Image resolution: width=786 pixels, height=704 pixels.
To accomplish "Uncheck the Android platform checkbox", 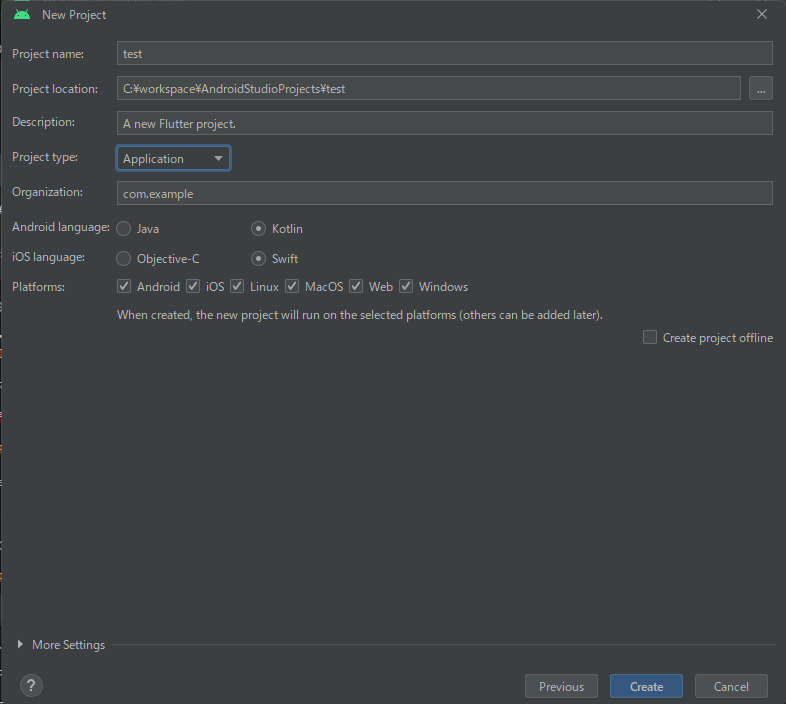I will 124,286.
